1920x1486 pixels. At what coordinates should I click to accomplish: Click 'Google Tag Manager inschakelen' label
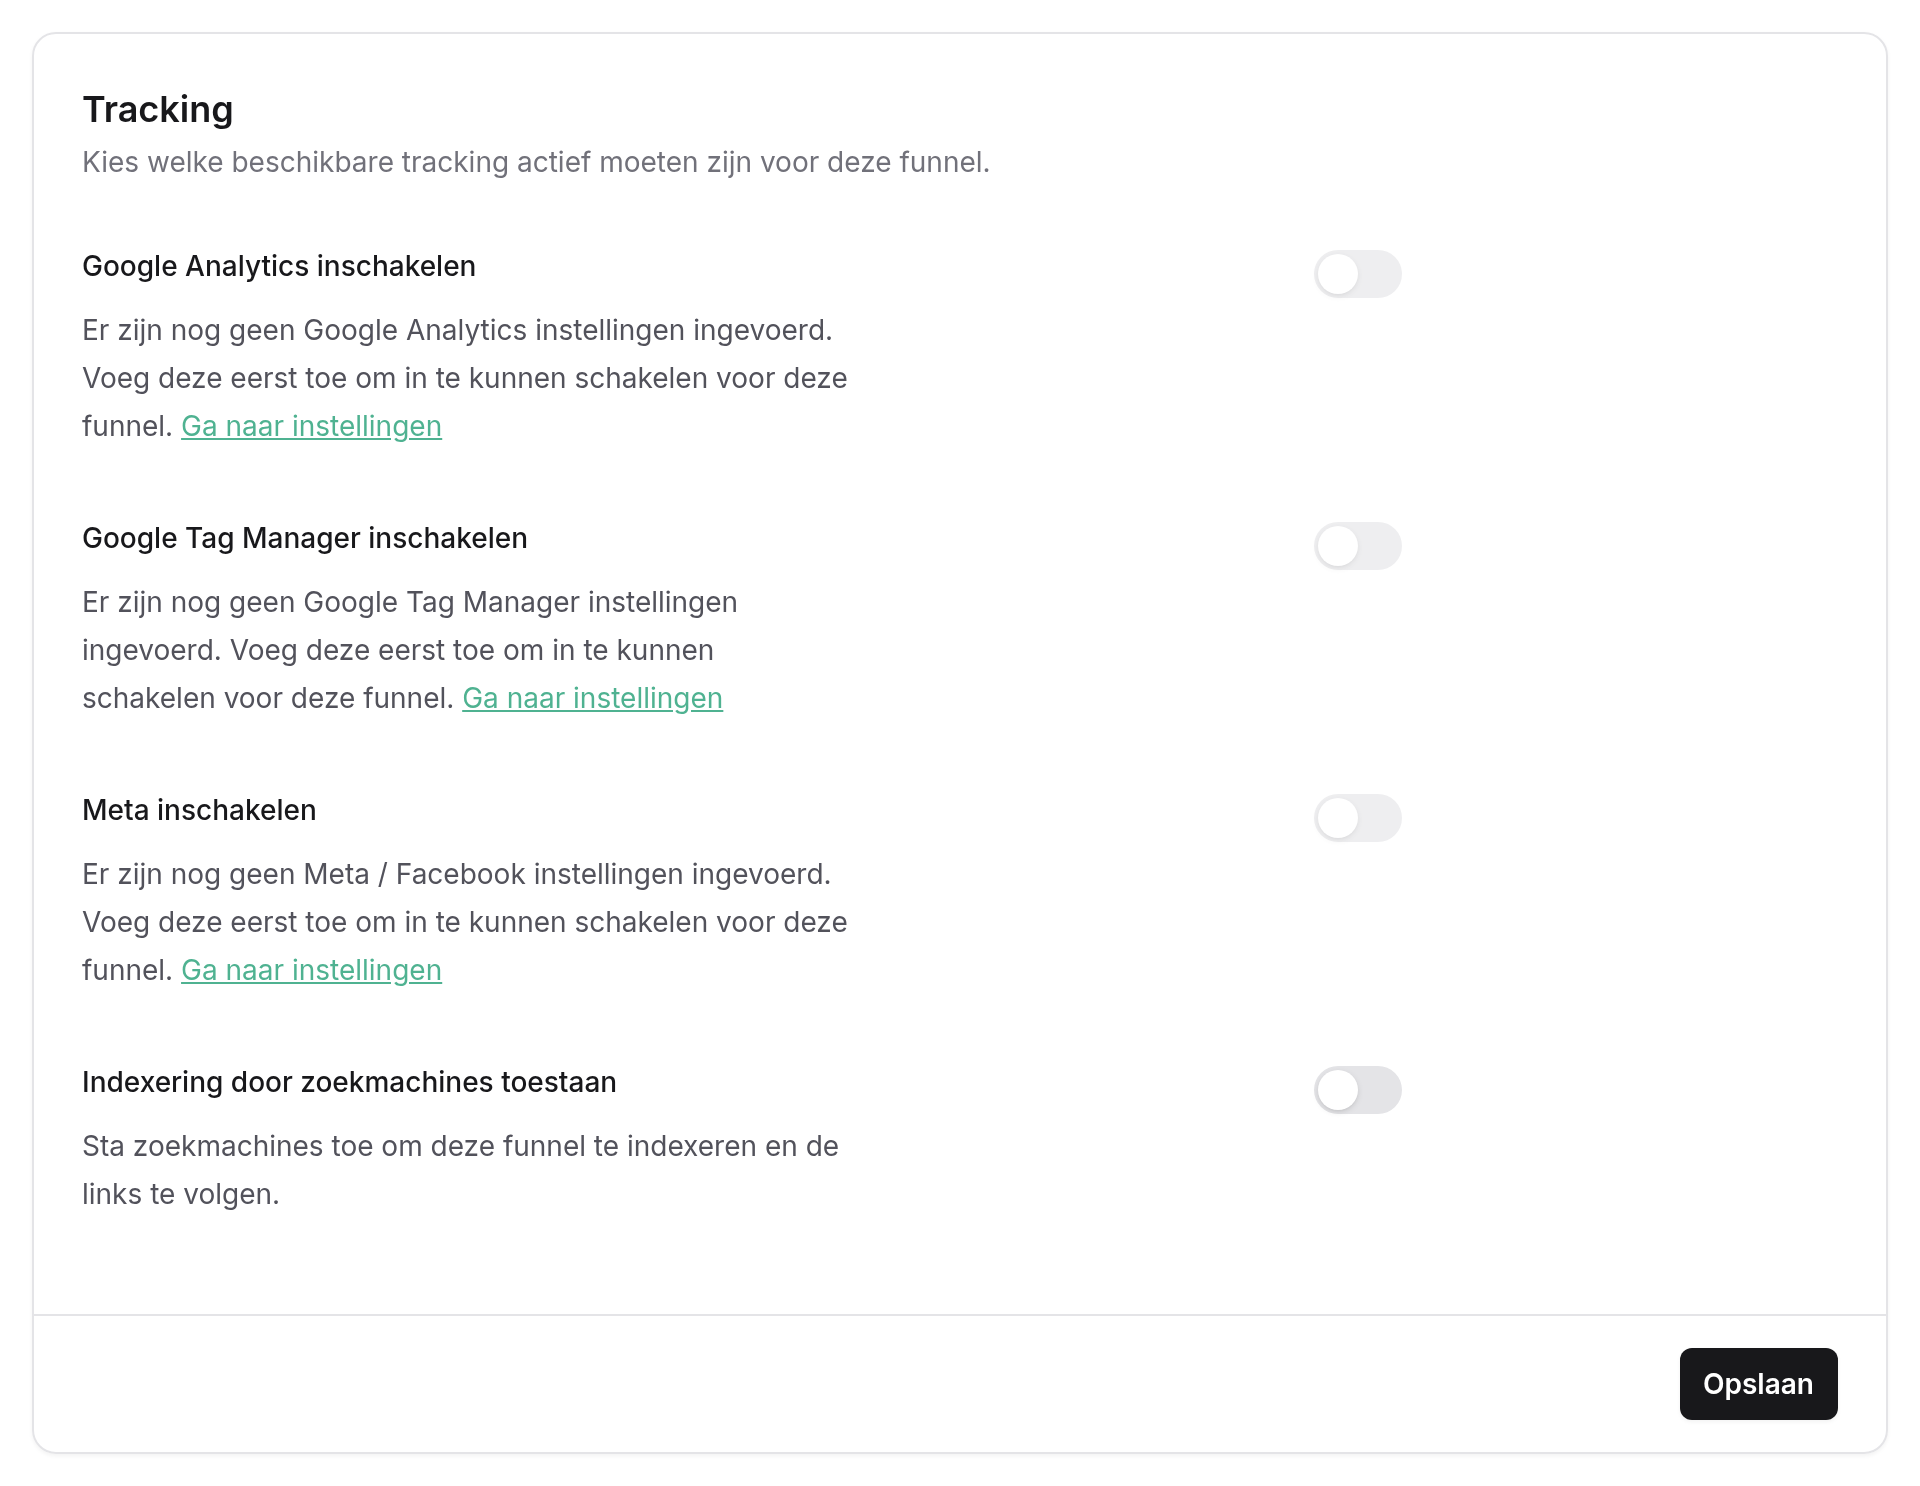[305, 538]
